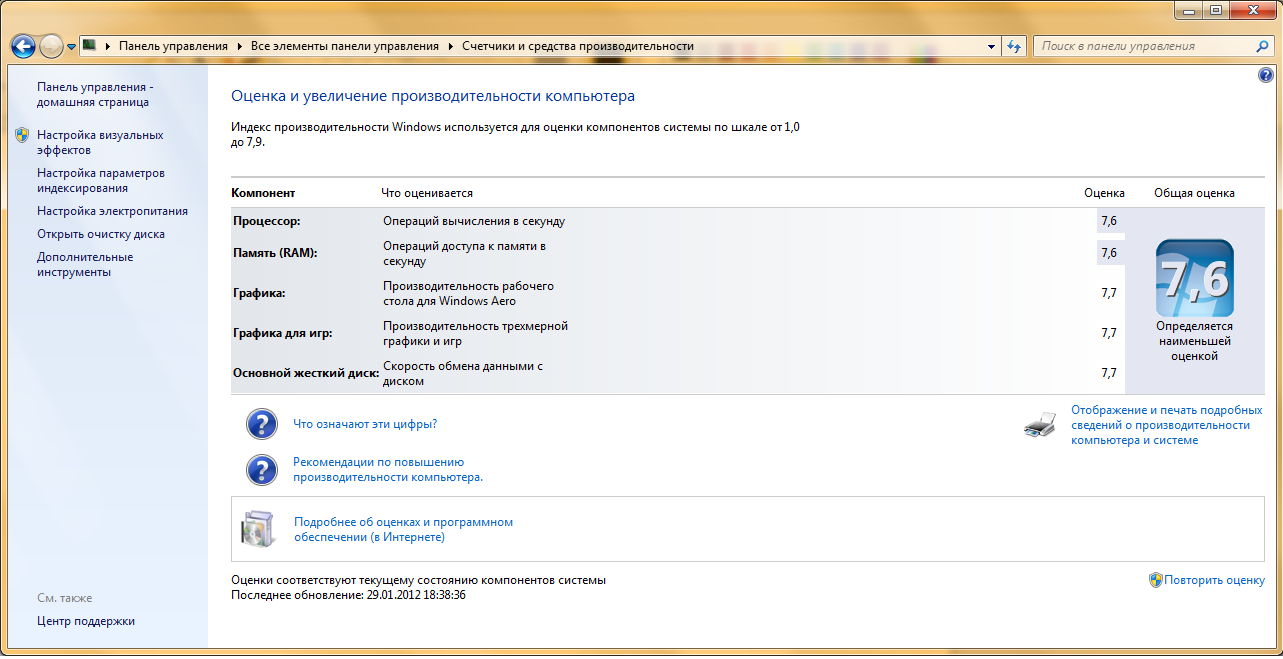Open Рекомендации по повышению производительности компьютера link

[388, 470]
